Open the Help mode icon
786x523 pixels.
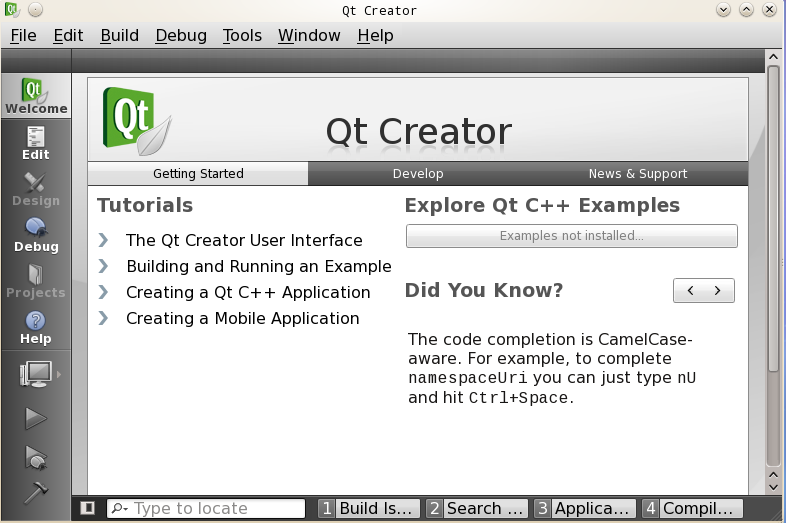pyautogui.click(x=36, y=327)
